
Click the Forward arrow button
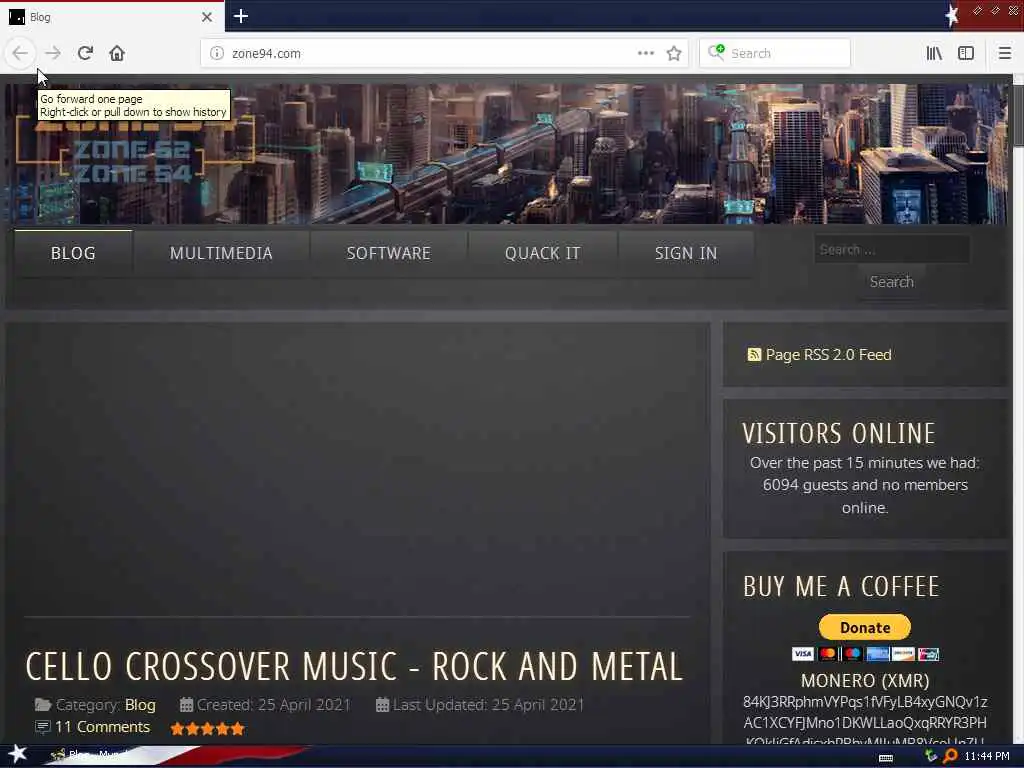[x=53, y=53]
